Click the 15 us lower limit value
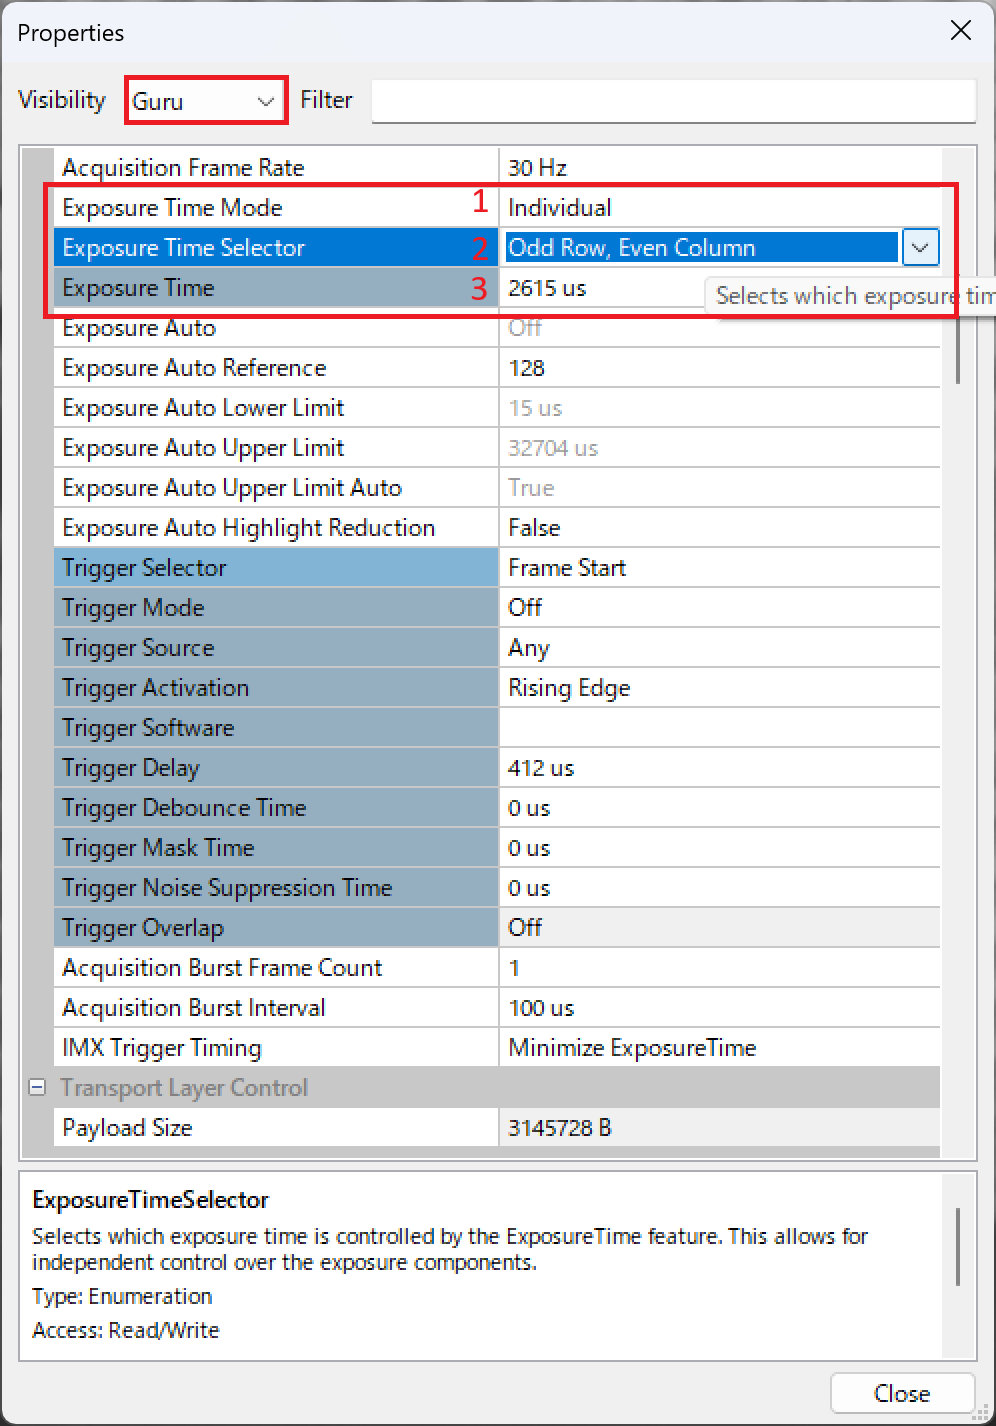996x1426 pixels. [535, 407]
